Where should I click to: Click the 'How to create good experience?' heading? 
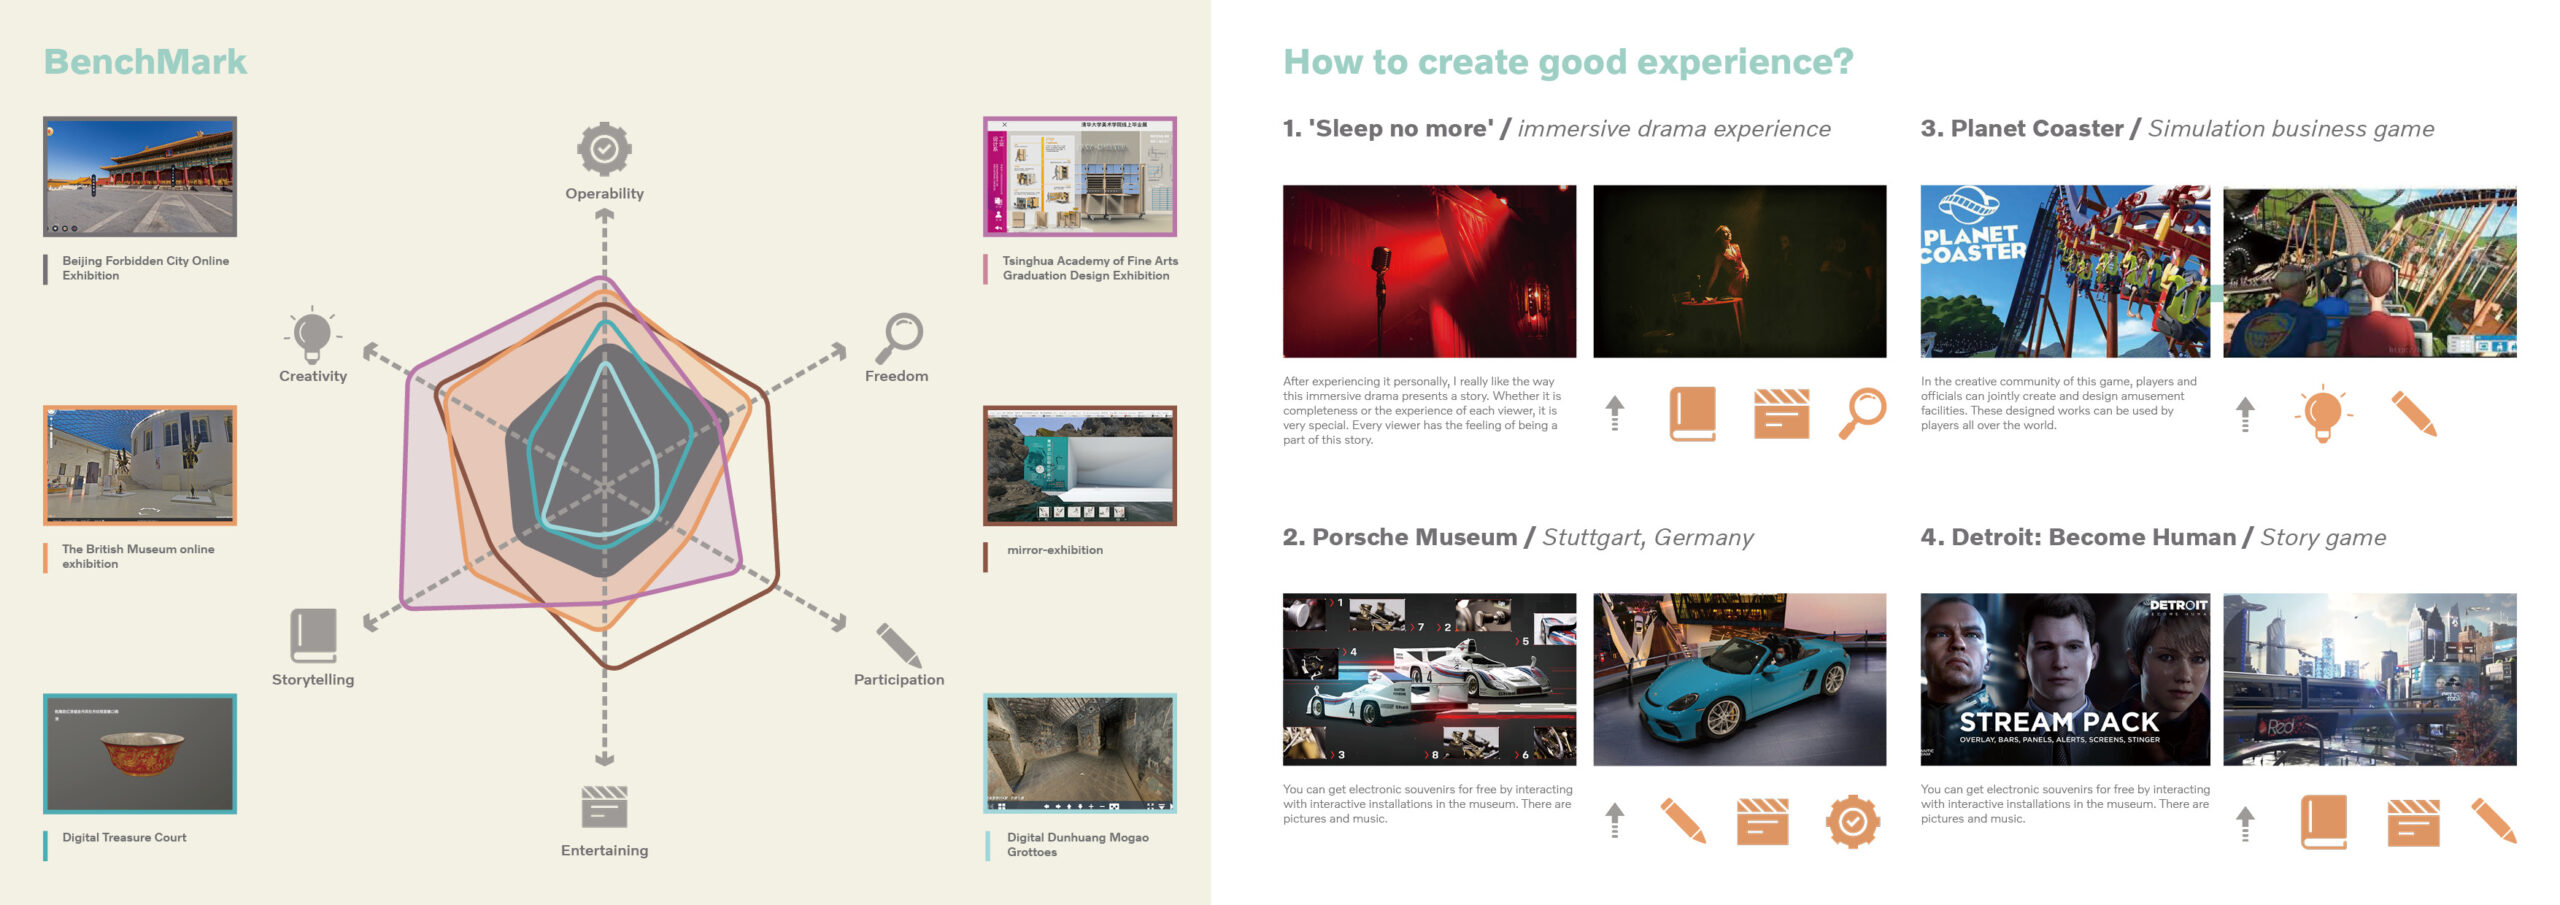(x=1568, y=62)
